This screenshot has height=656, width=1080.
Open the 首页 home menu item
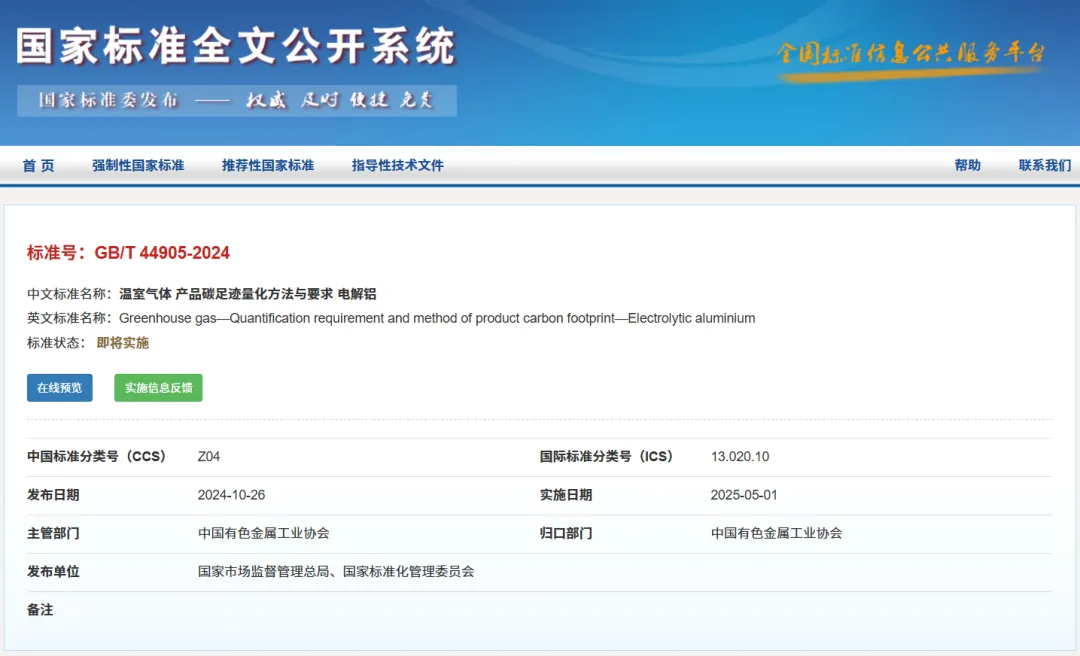pos(37,165)
